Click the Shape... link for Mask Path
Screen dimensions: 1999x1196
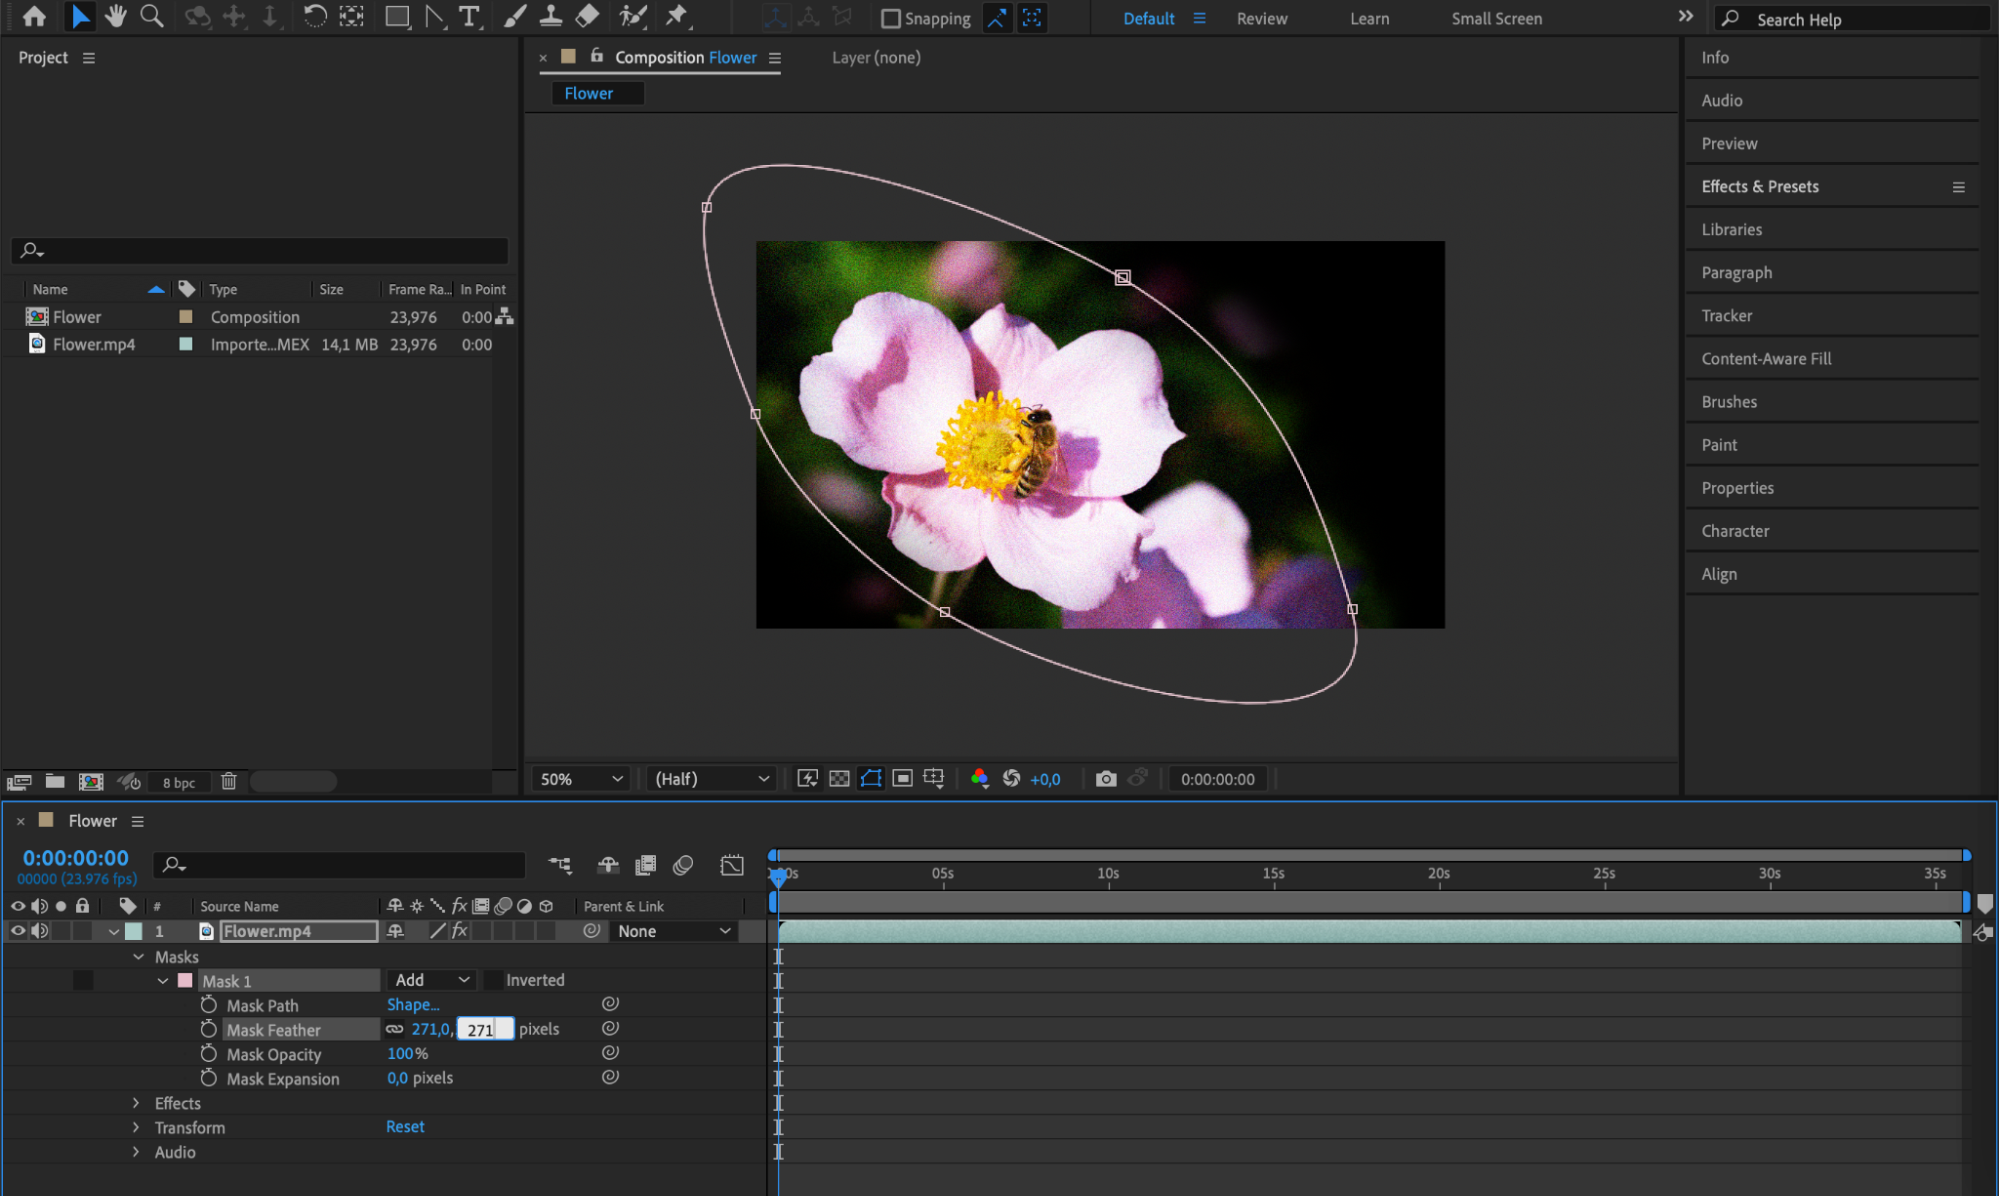[413, 1004]
